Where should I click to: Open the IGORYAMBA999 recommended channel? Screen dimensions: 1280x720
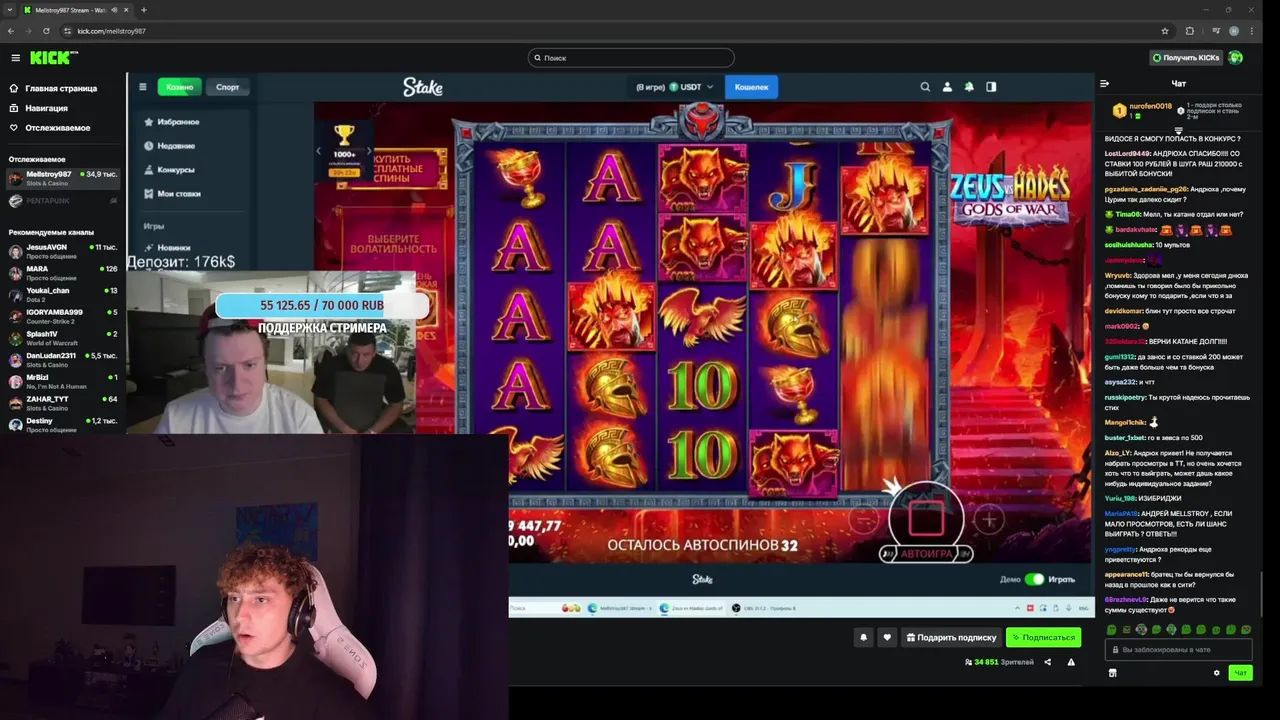click(x=63, y=316)
